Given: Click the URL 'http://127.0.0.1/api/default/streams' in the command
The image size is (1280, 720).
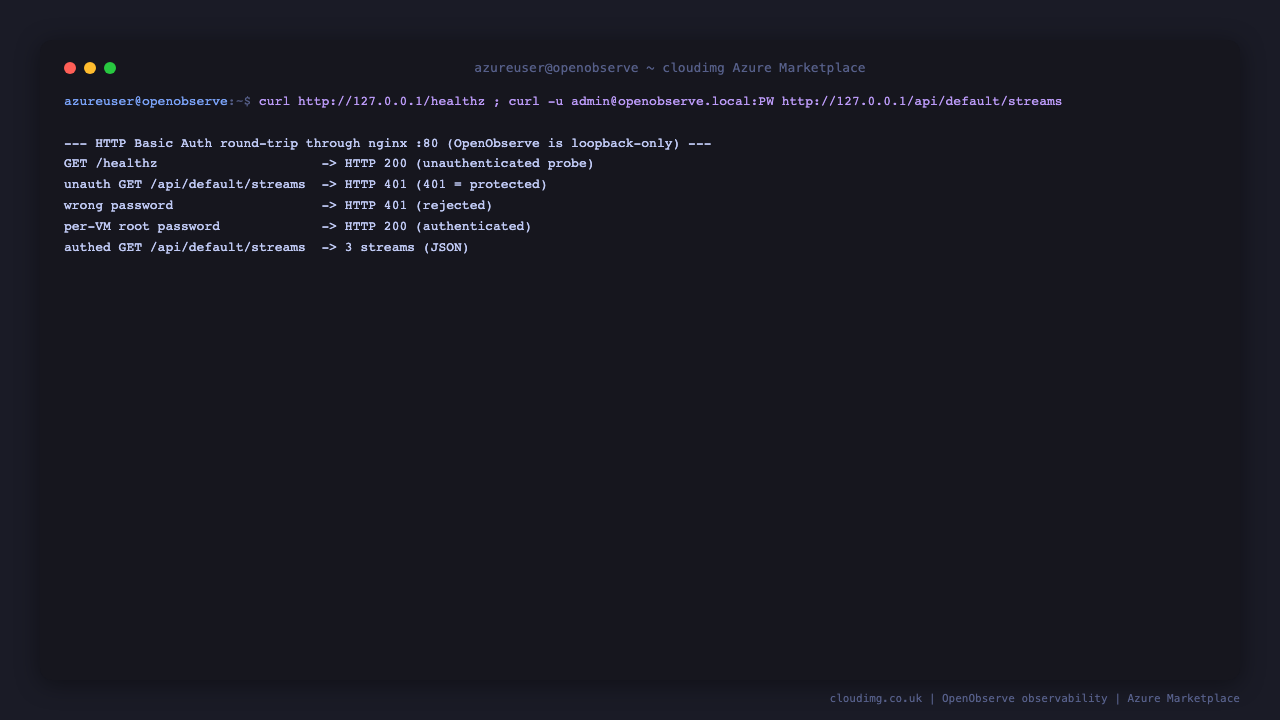Looking at the screenshot, I should (922, 101).
